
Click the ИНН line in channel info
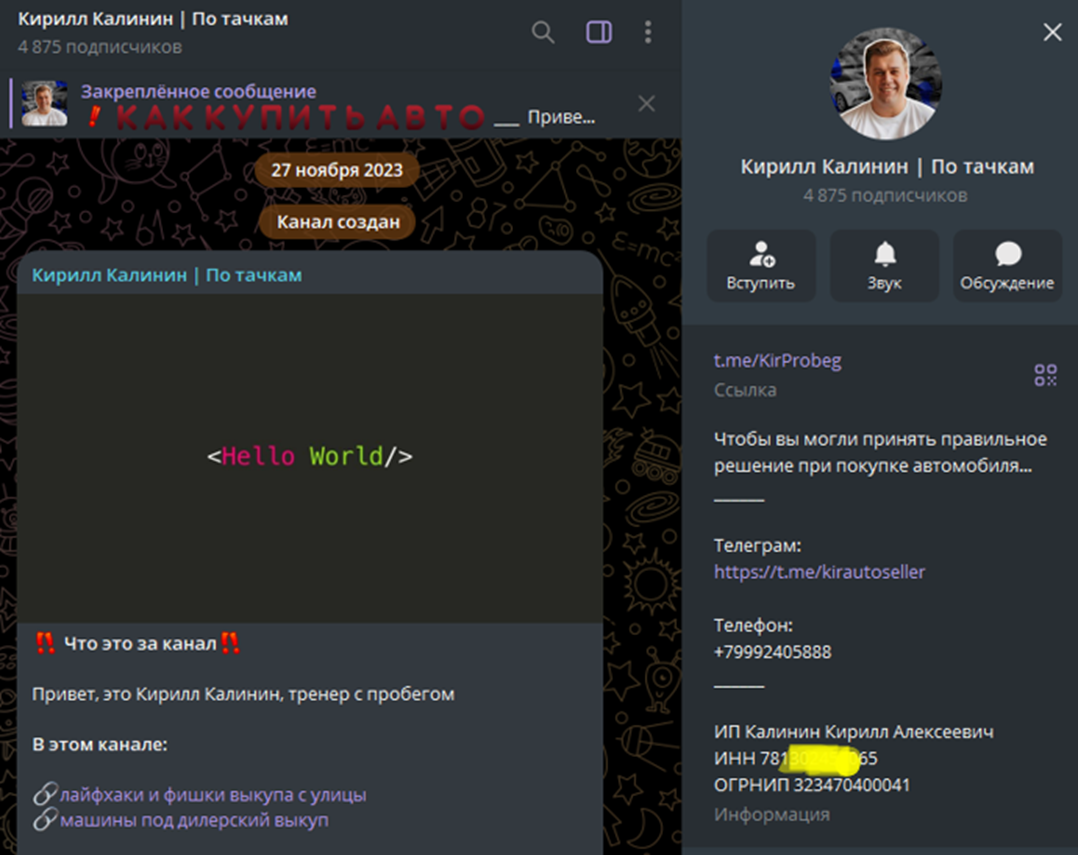click(x=795, y=758)
